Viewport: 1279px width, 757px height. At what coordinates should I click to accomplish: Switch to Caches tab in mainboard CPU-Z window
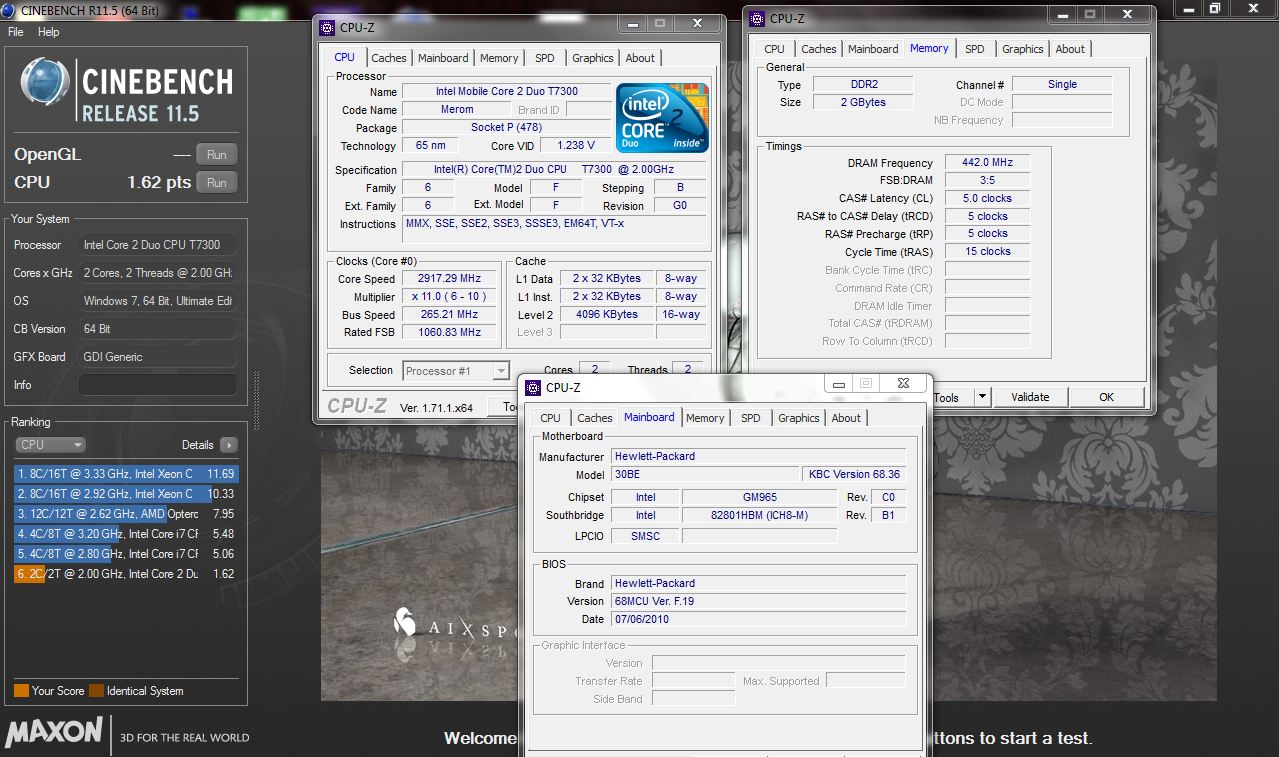pyautogui.click(x=595, y=418)
